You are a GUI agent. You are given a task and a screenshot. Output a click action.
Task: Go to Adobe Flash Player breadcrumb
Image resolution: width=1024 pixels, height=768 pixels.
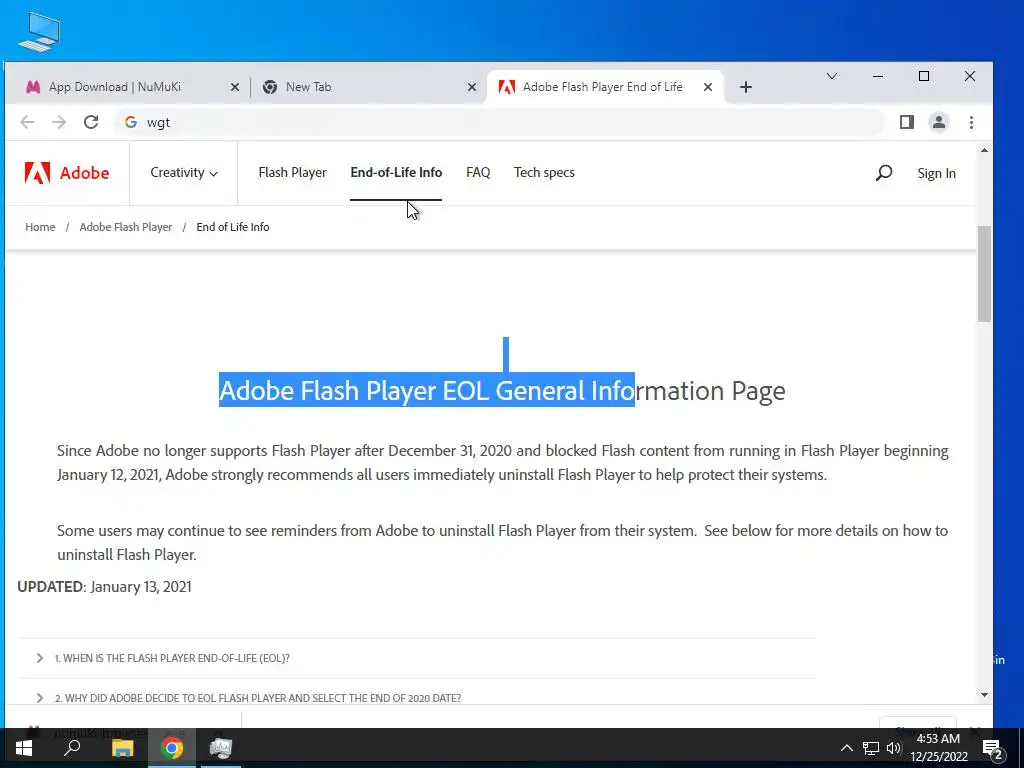[125, 227]
